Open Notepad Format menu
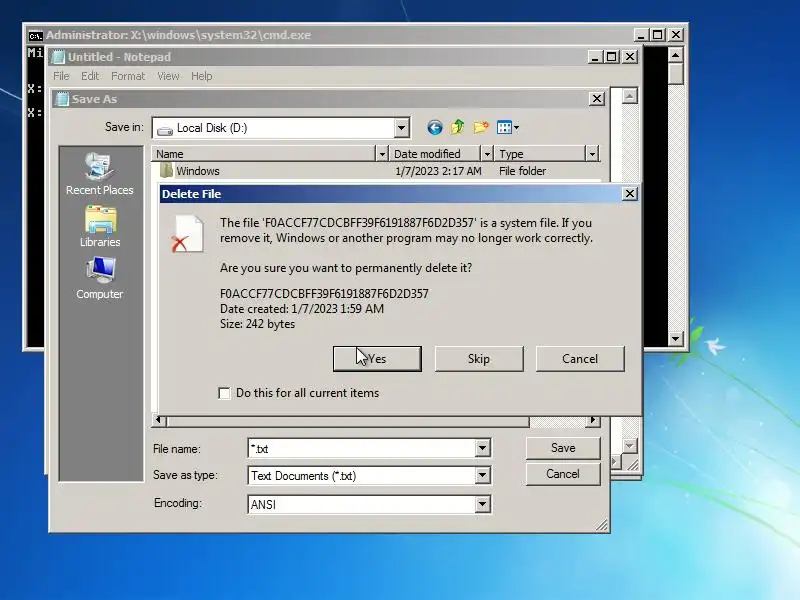The width and height of the screenshot is (800, 600). click(128, 76)
